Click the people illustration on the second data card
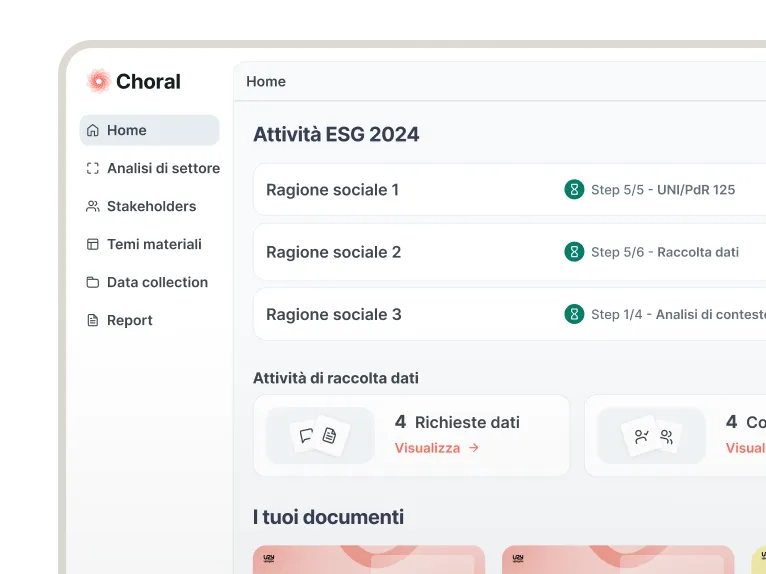The image size is (766, 574). pyautogui.click(x=651, y=435)
